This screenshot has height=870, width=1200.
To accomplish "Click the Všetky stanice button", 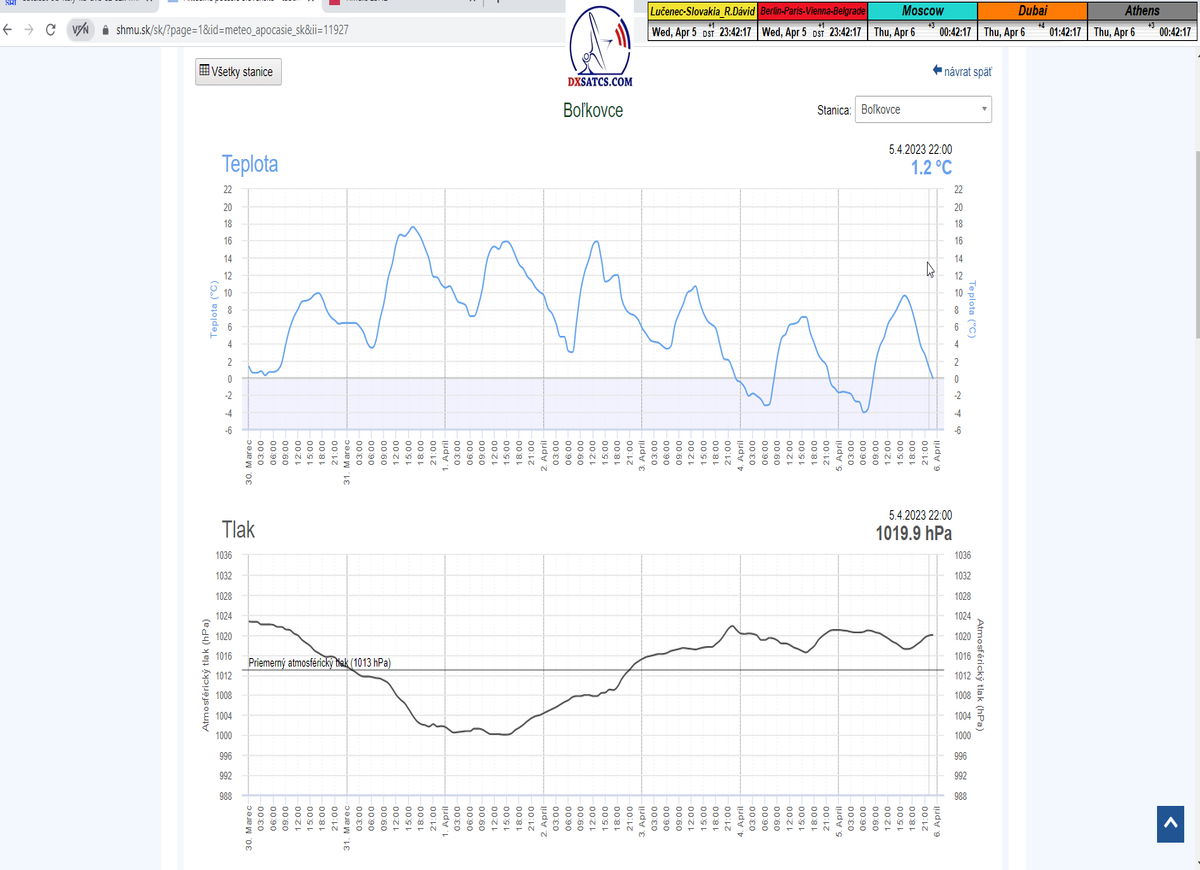I will pyautogui.click(x=238, y=72).
